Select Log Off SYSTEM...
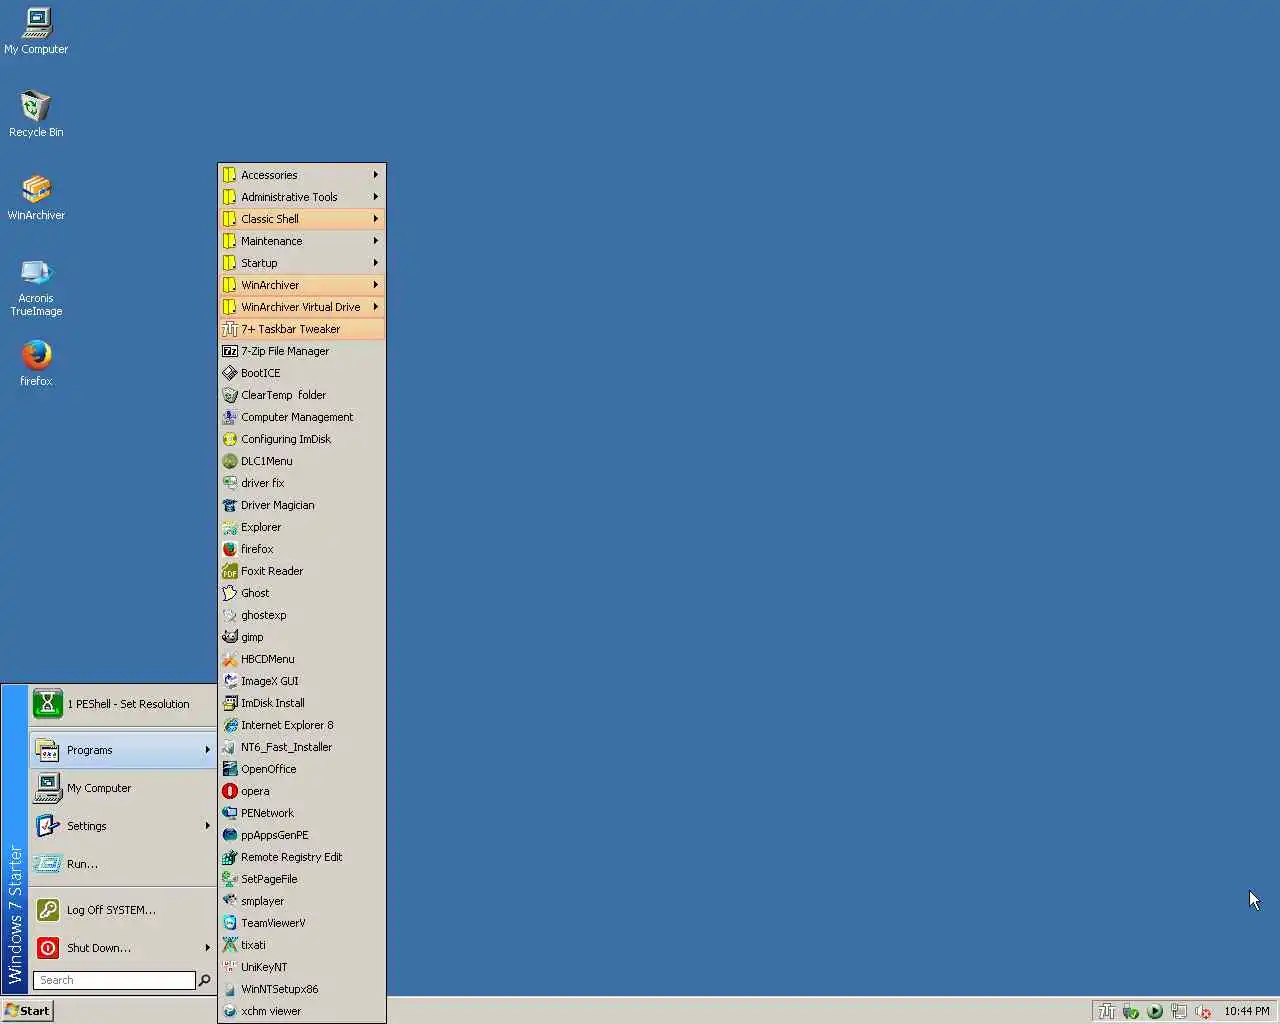1280x1024 pixels. click(x=123, y=910)
